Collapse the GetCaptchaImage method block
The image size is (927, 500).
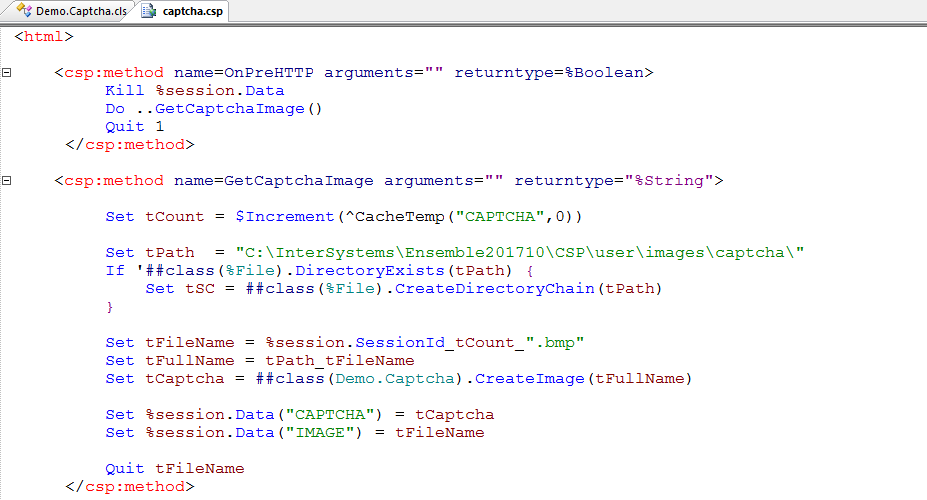tap(8, 181)
